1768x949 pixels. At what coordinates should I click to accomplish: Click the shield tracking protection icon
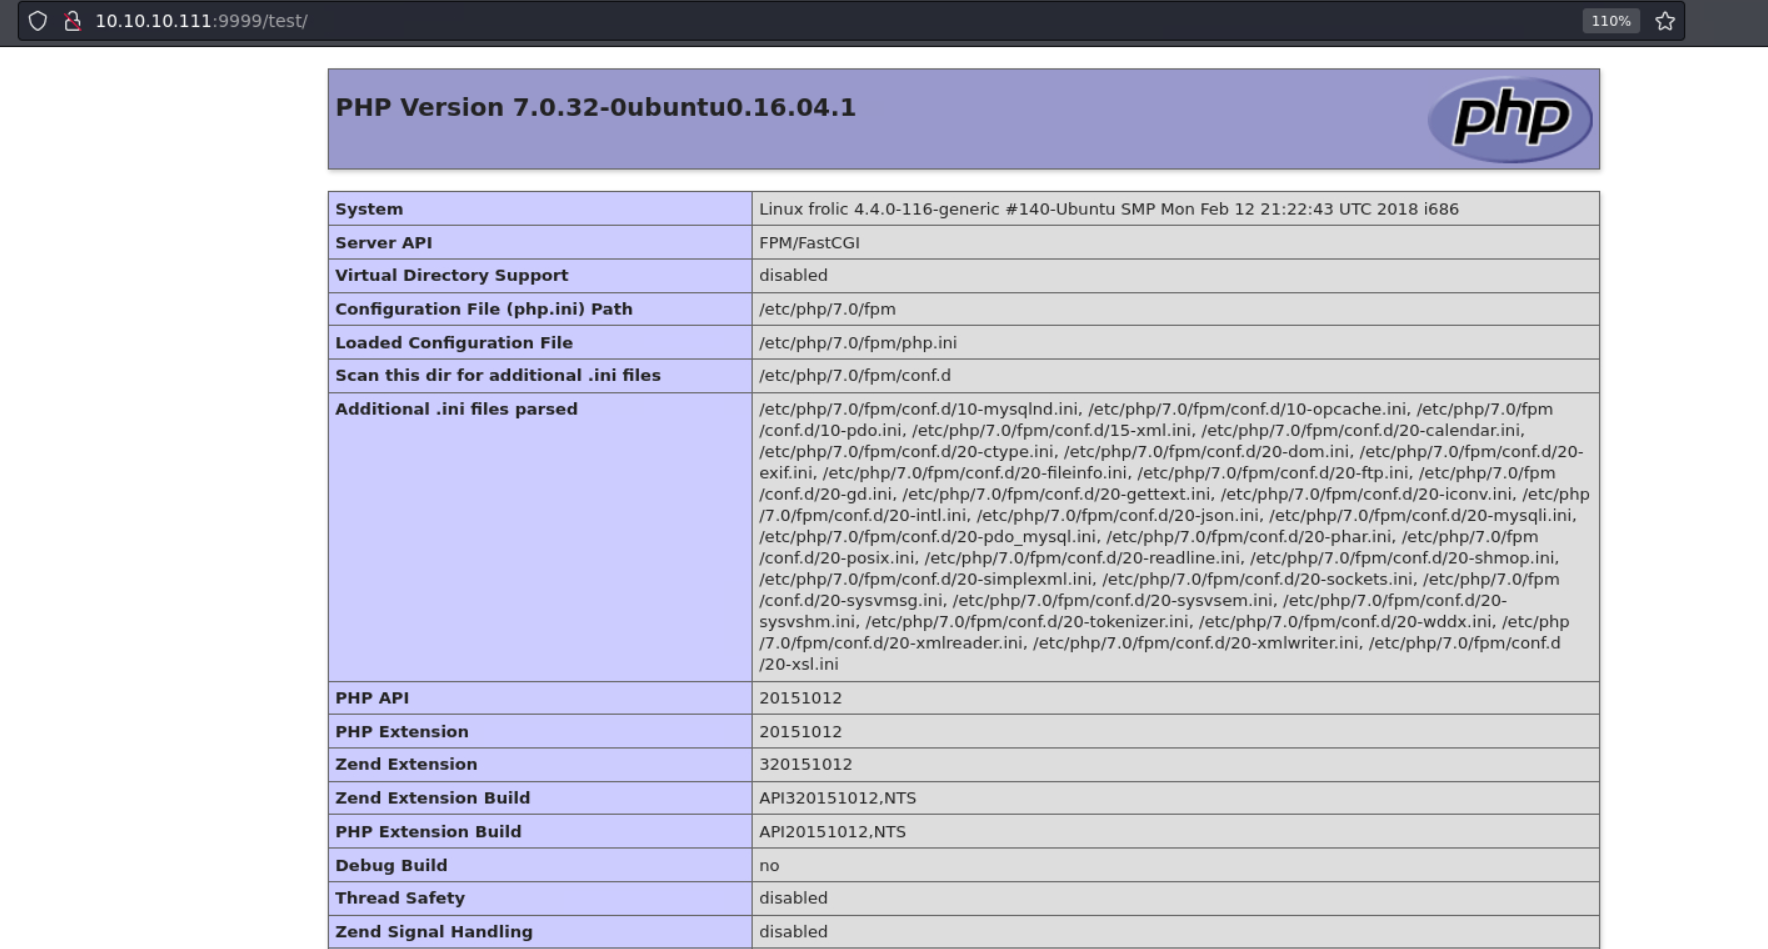coord(37,21)
